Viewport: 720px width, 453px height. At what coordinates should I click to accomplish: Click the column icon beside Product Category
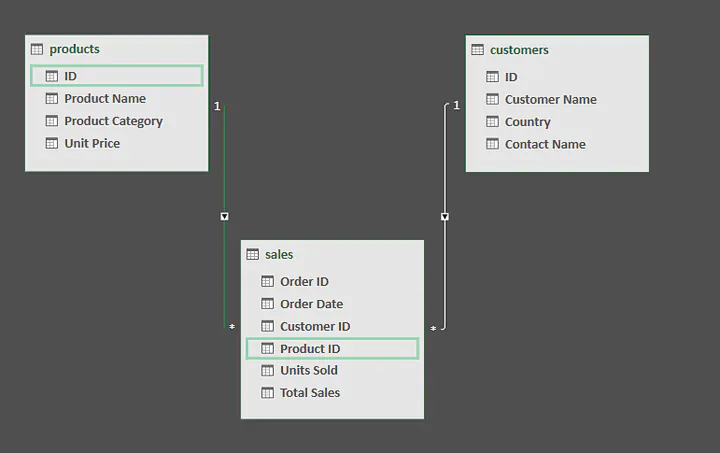[52, 121]
